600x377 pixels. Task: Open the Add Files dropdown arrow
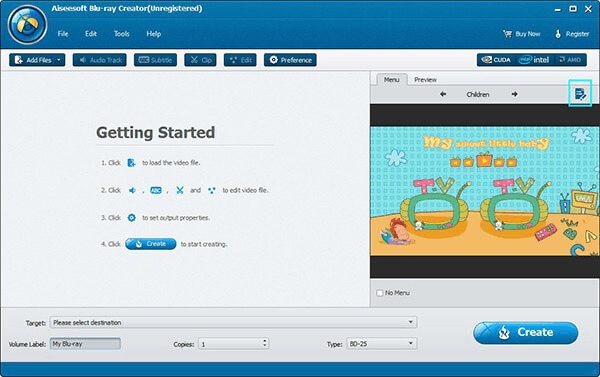pyautogui.click(x=59, y=60)
